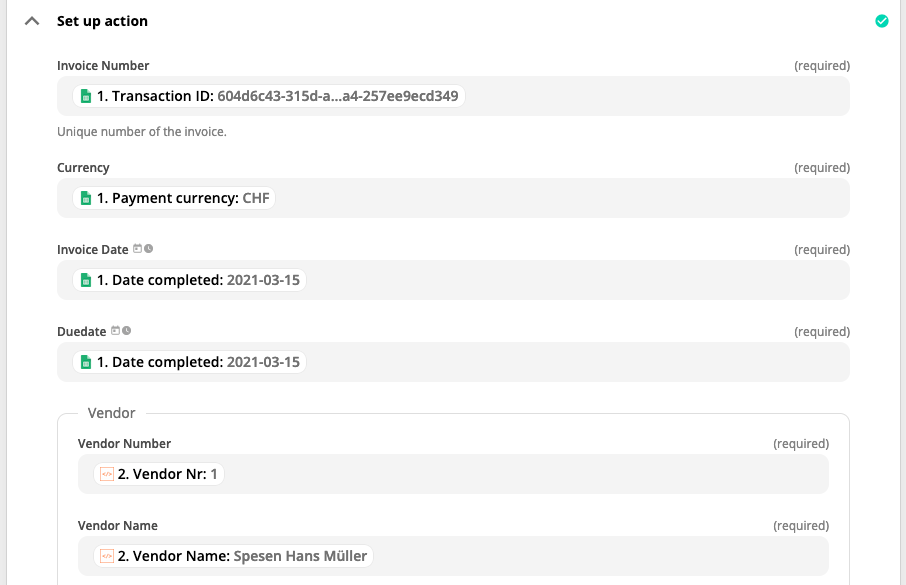The image size is (906, 585).
Task: Click the code icon in Vendor Name pill
Action: point(107,556)
